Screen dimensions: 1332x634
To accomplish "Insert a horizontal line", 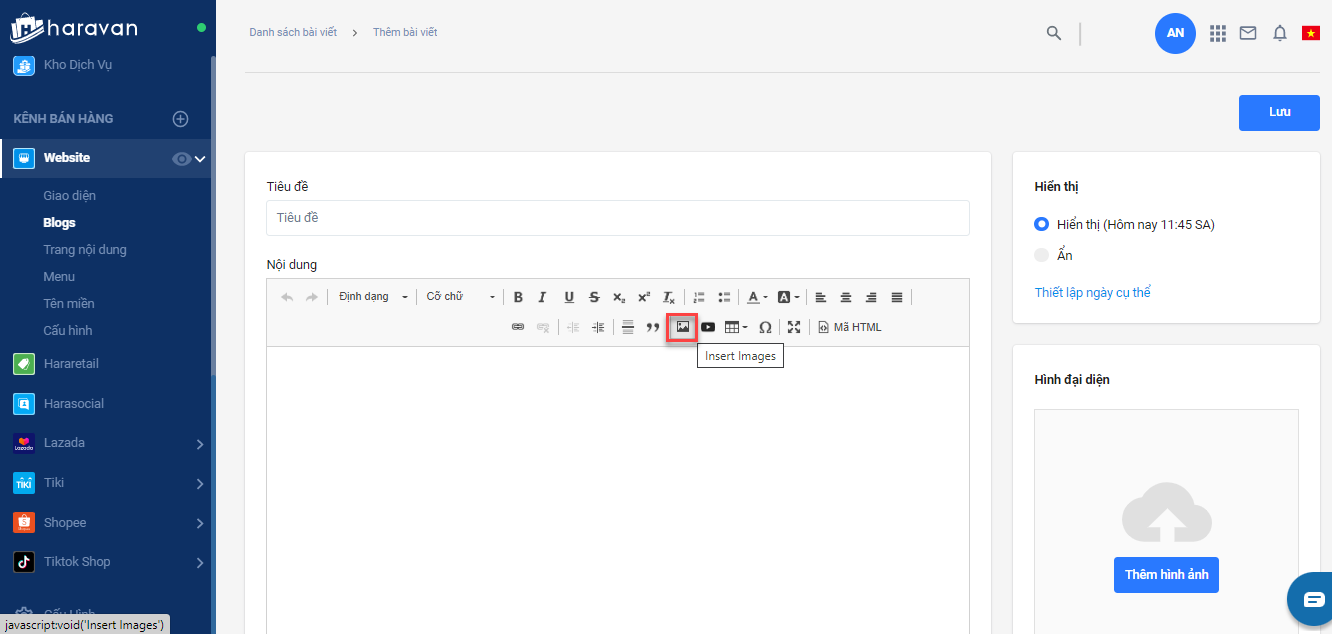I will (628, 327).
